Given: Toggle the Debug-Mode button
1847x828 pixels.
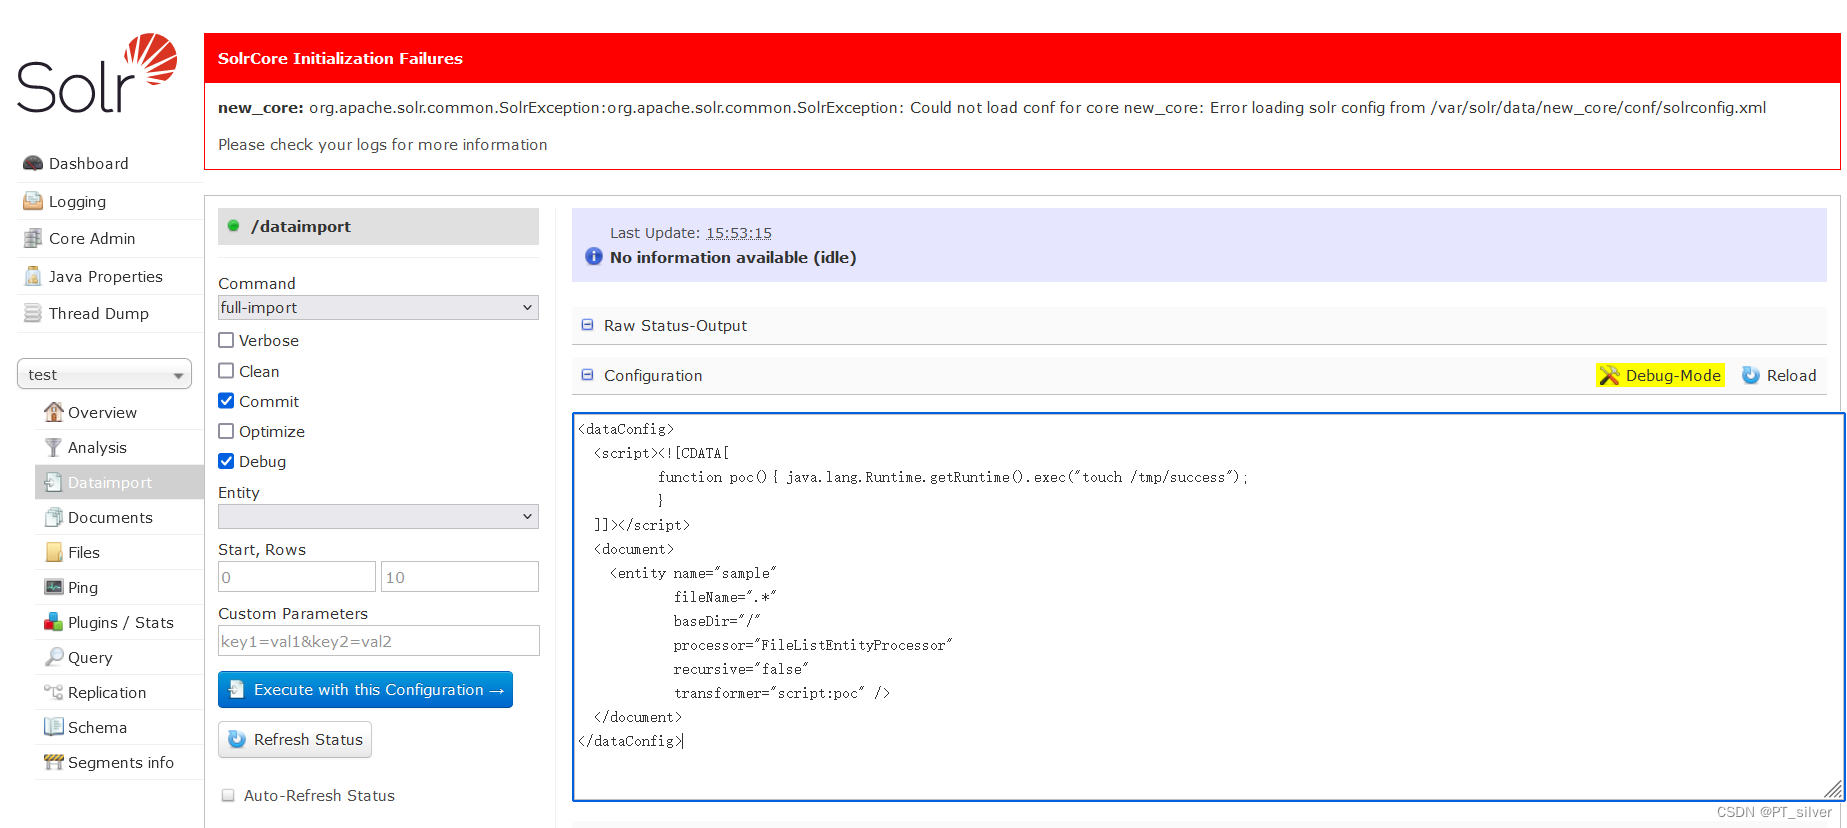Looking at the screenshot, I should 1660,375.
